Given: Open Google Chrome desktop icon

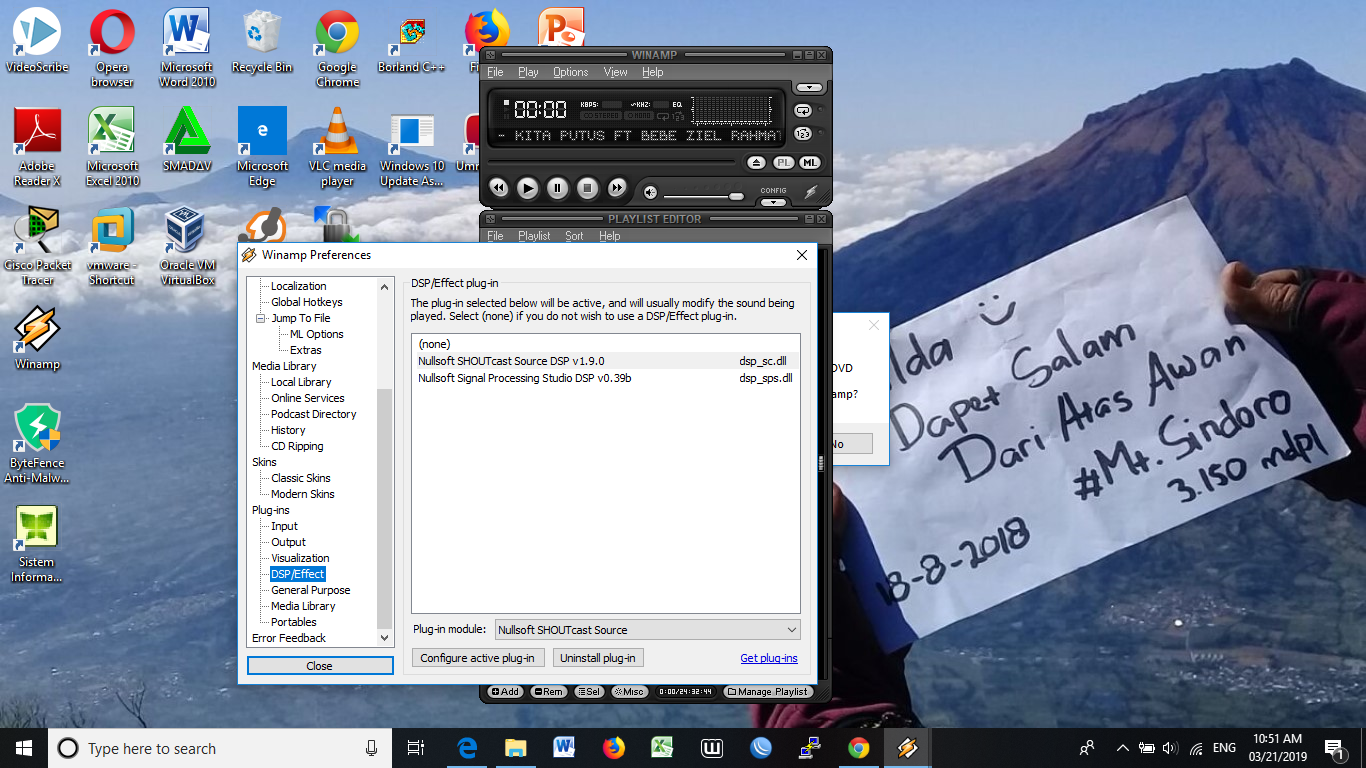Looking at the screenshot, I should click(337, 47).
